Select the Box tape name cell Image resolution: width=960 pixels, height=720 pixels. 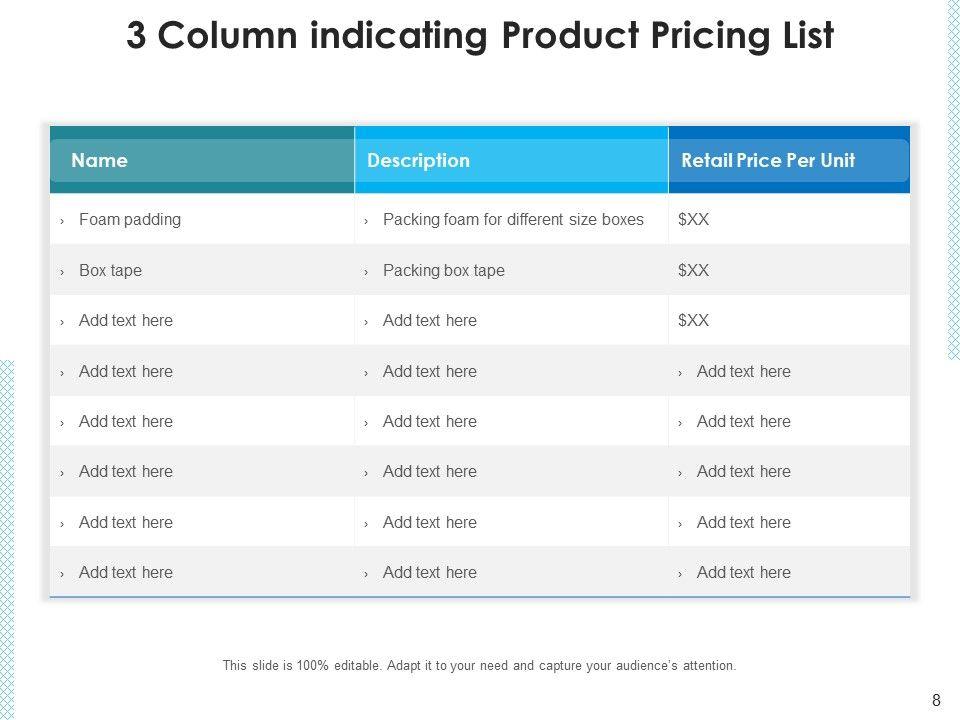pyautogui.click(x=110, y=270)
